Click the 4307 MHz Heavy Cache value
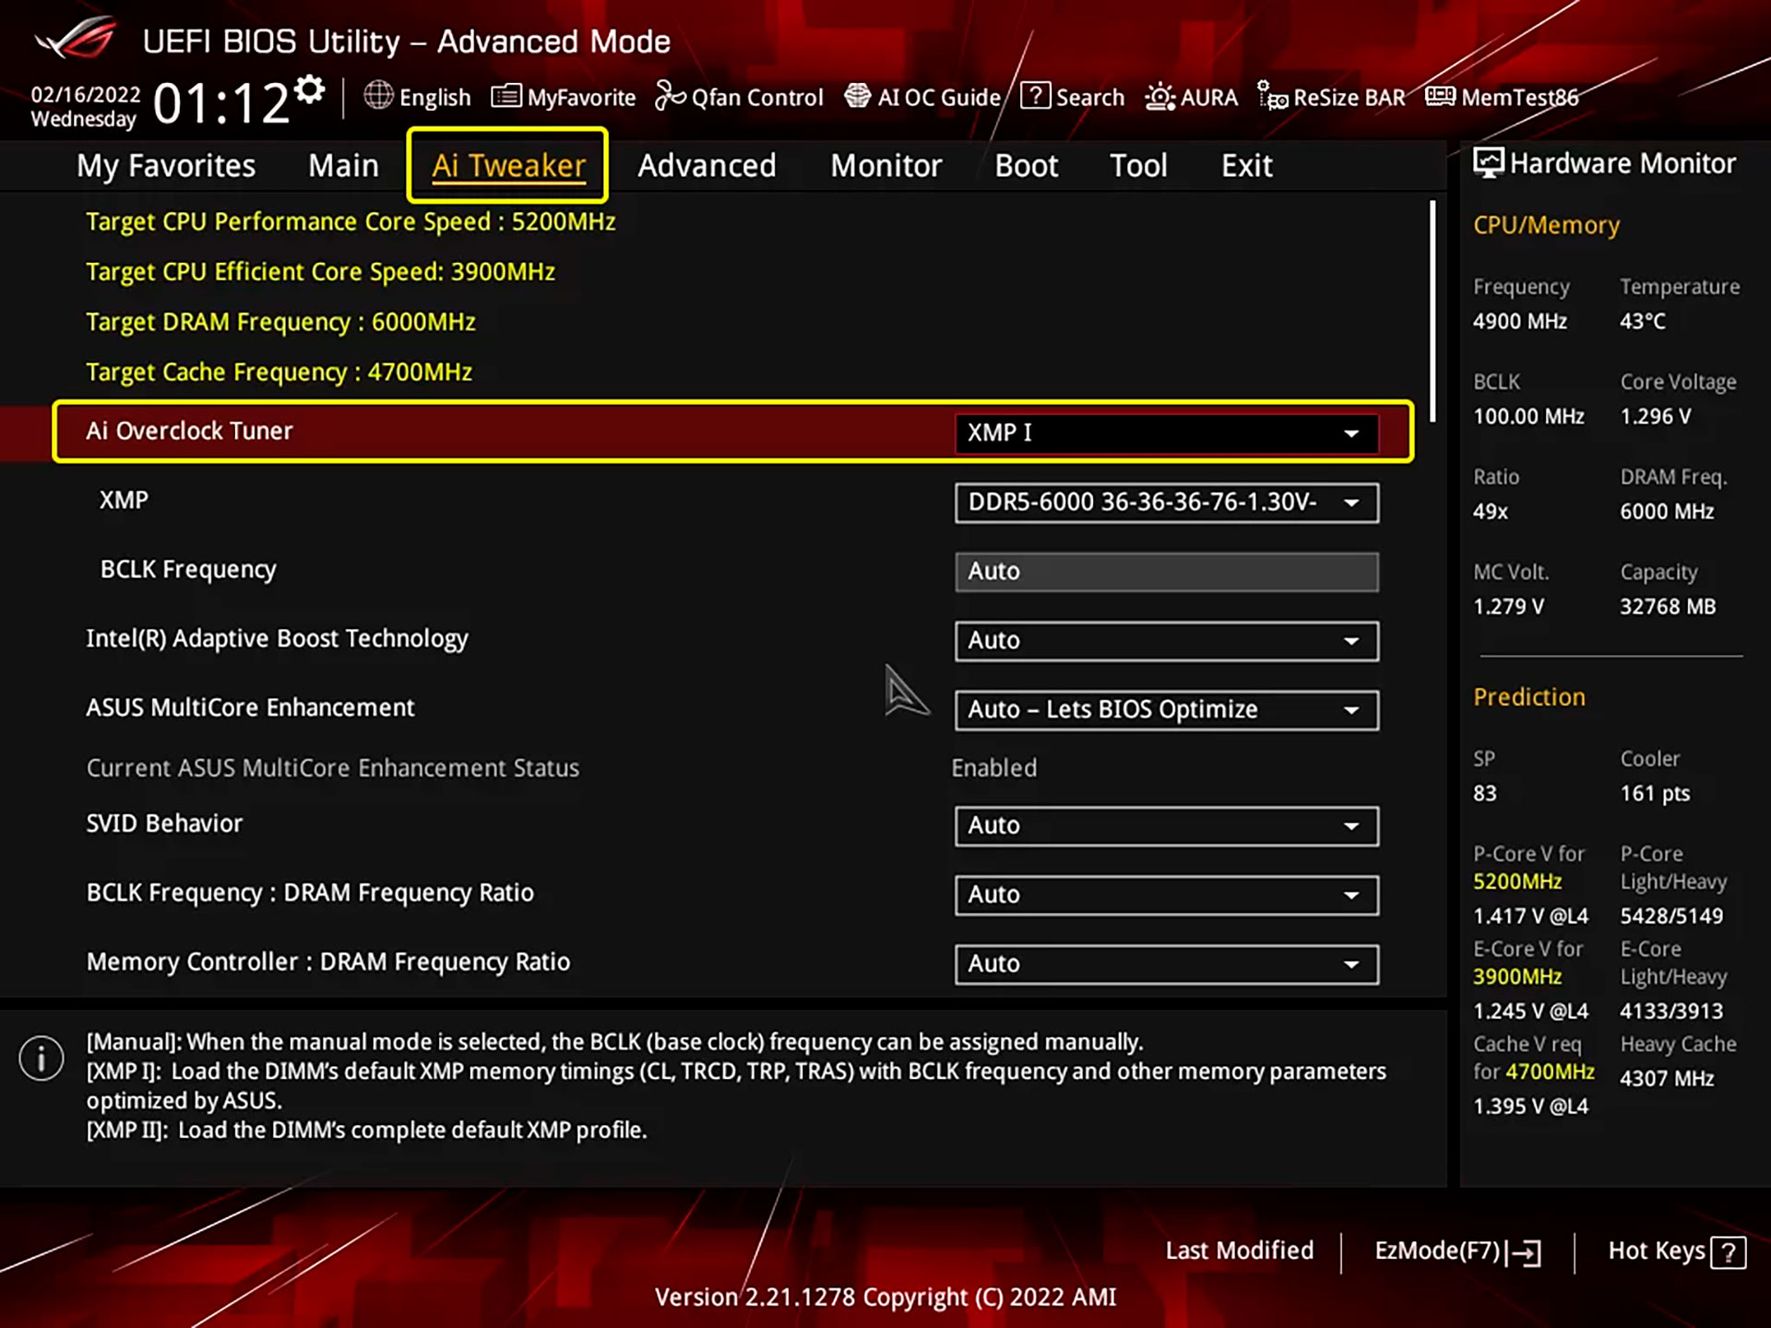Viewport: 1771px width, 1328px height. coord(1667,1078)
